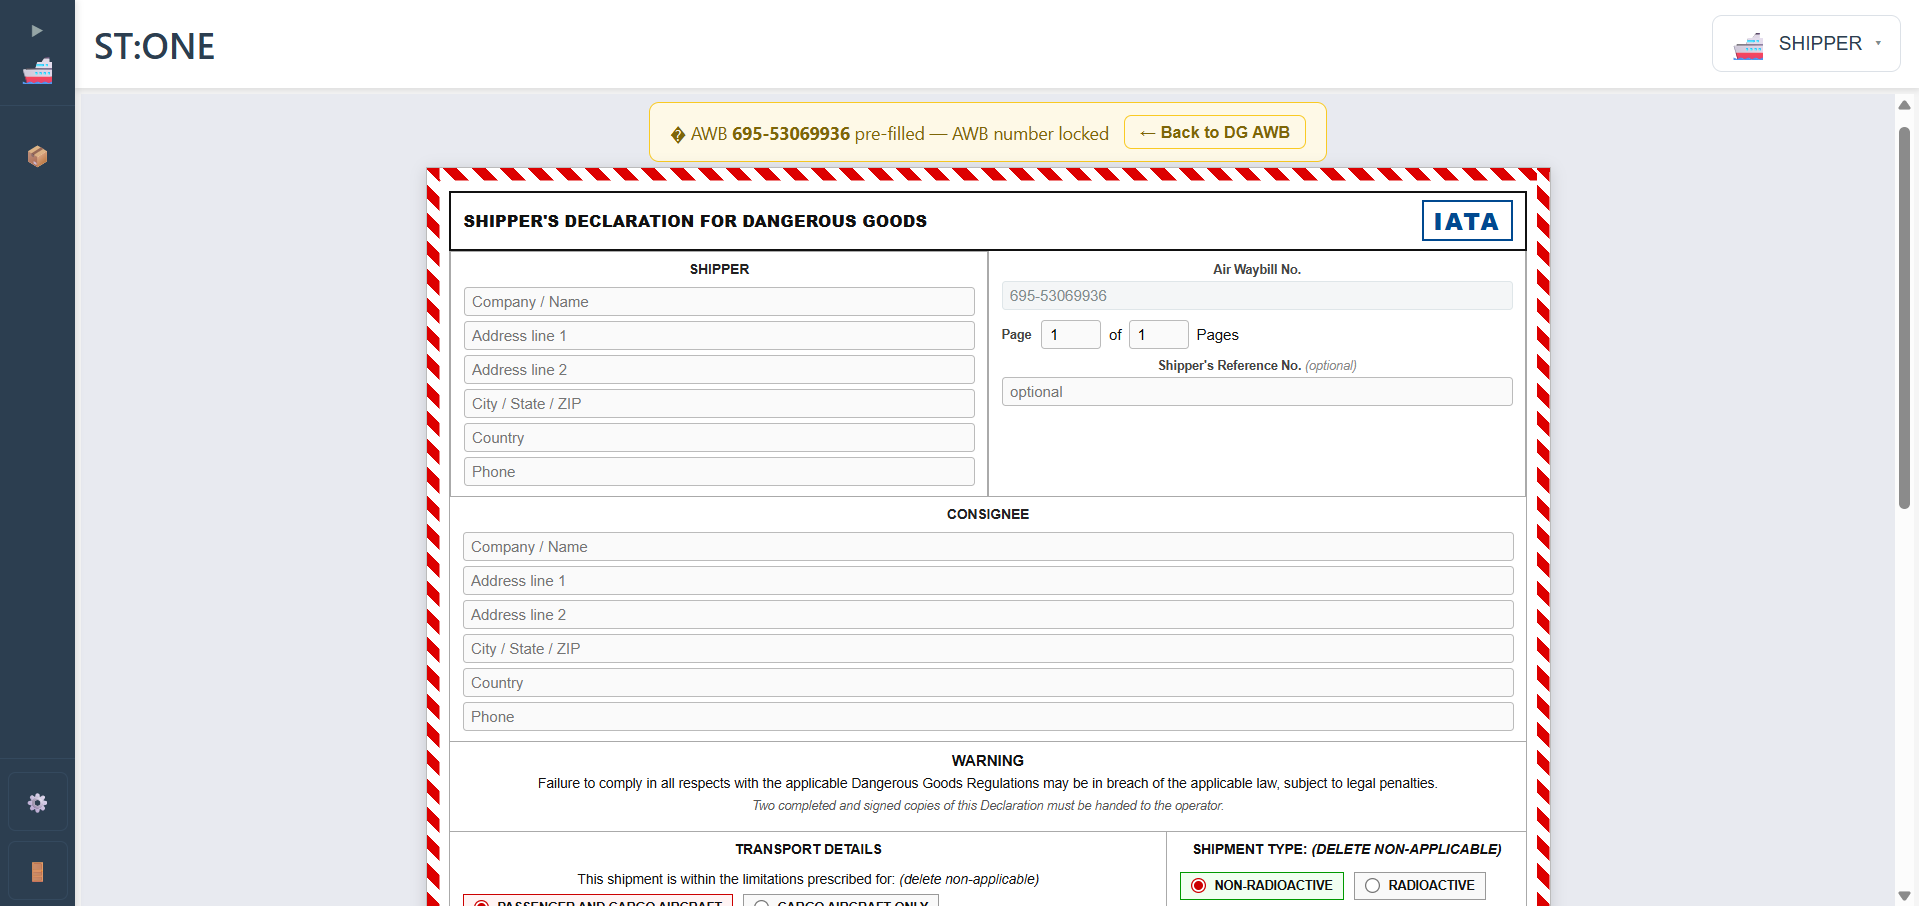1919x906 pixels.
Task: Focus the consignee Company / Name field
Action: pyautogui.click(x=988, y=547)
